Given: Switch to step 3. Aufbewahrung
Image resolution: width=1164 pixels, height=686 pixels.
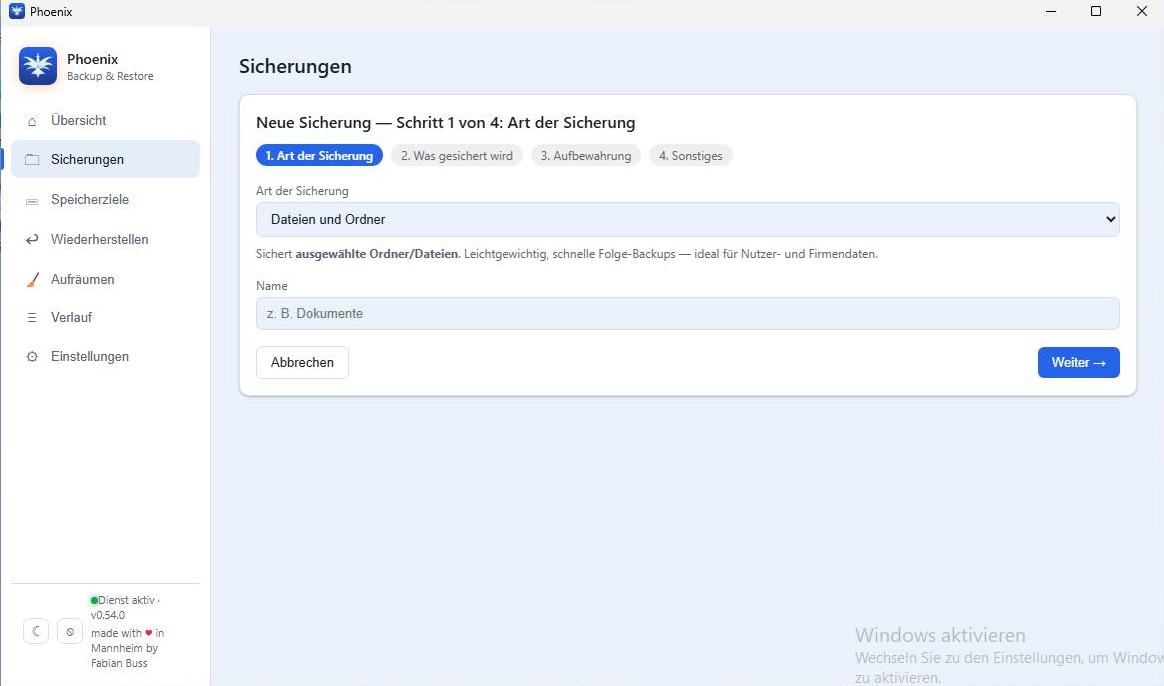Looking at the screenshot, I should point(586,156).
